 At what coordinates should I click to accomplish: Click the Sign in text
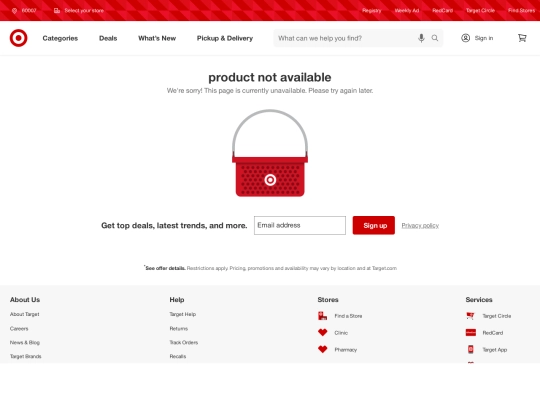pyautogui.click(x=484, y=38)
